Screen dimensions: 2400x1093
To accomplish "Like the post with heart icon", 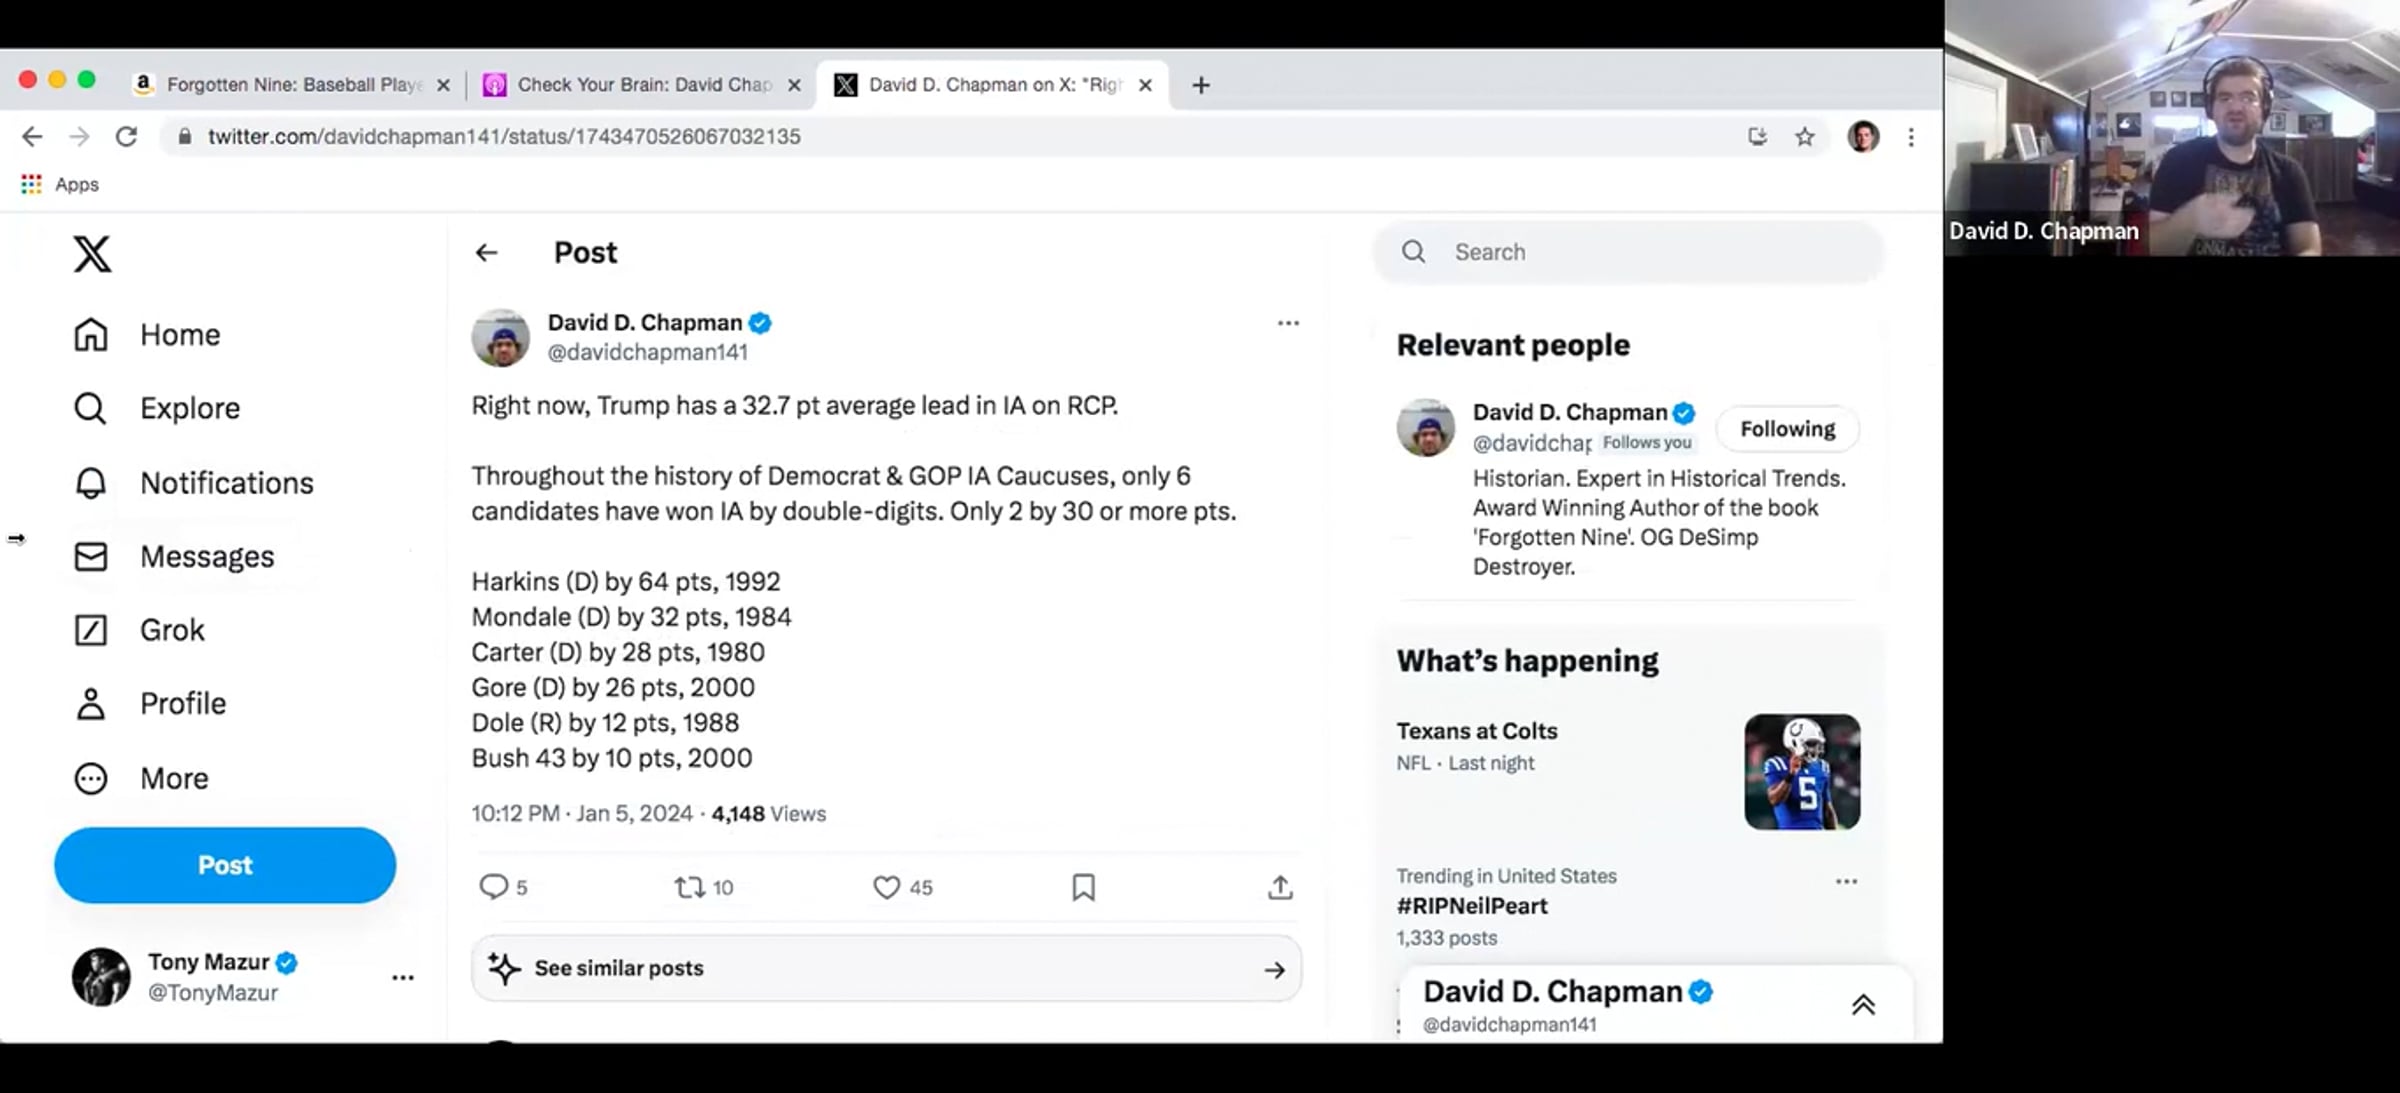I will pos(886,887).
